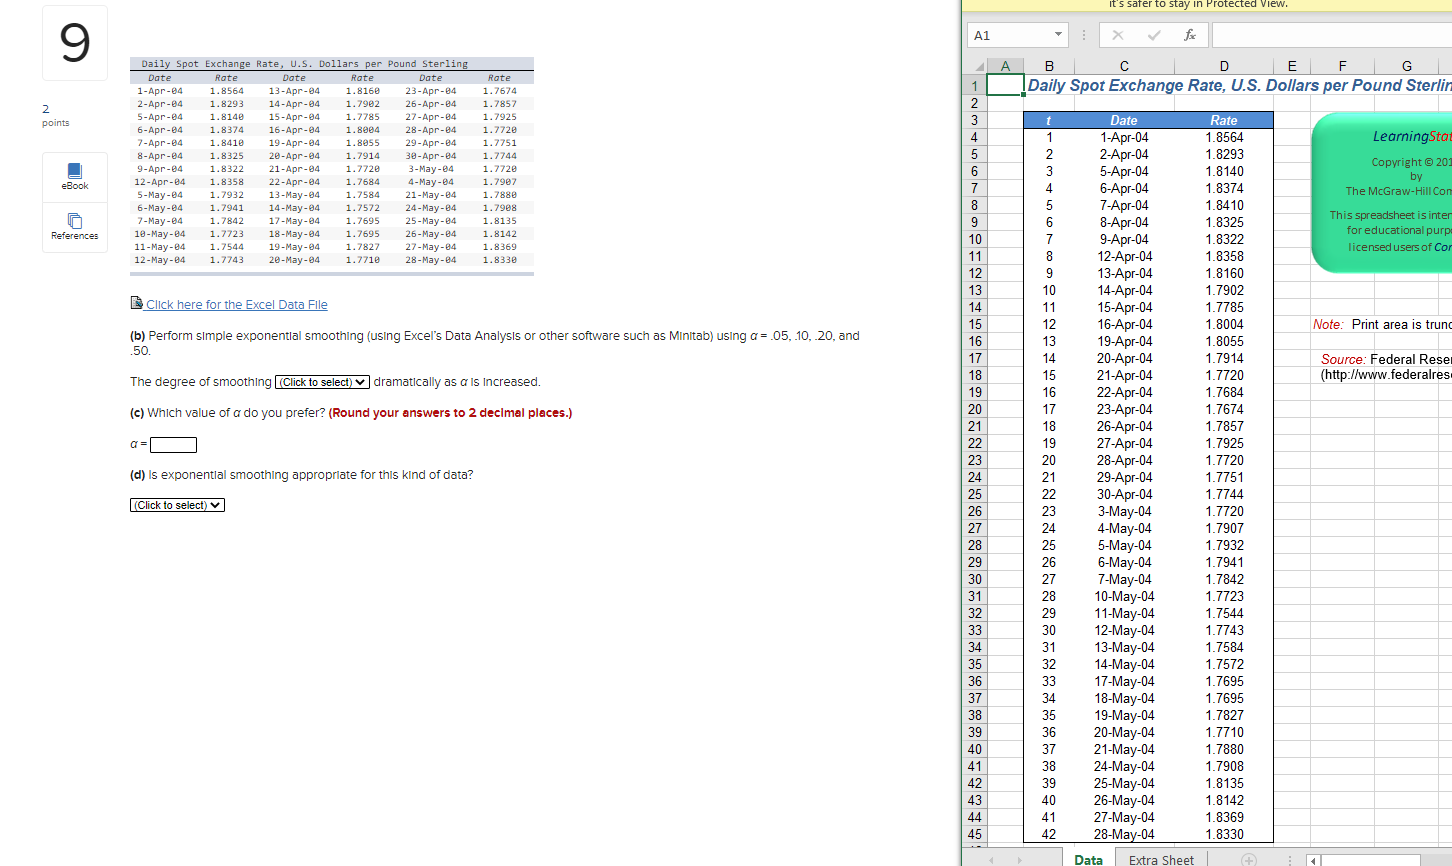This screenshot has height=866, width=1452.
Task: Click the Excel Data File download link
Action: point(237,304)
